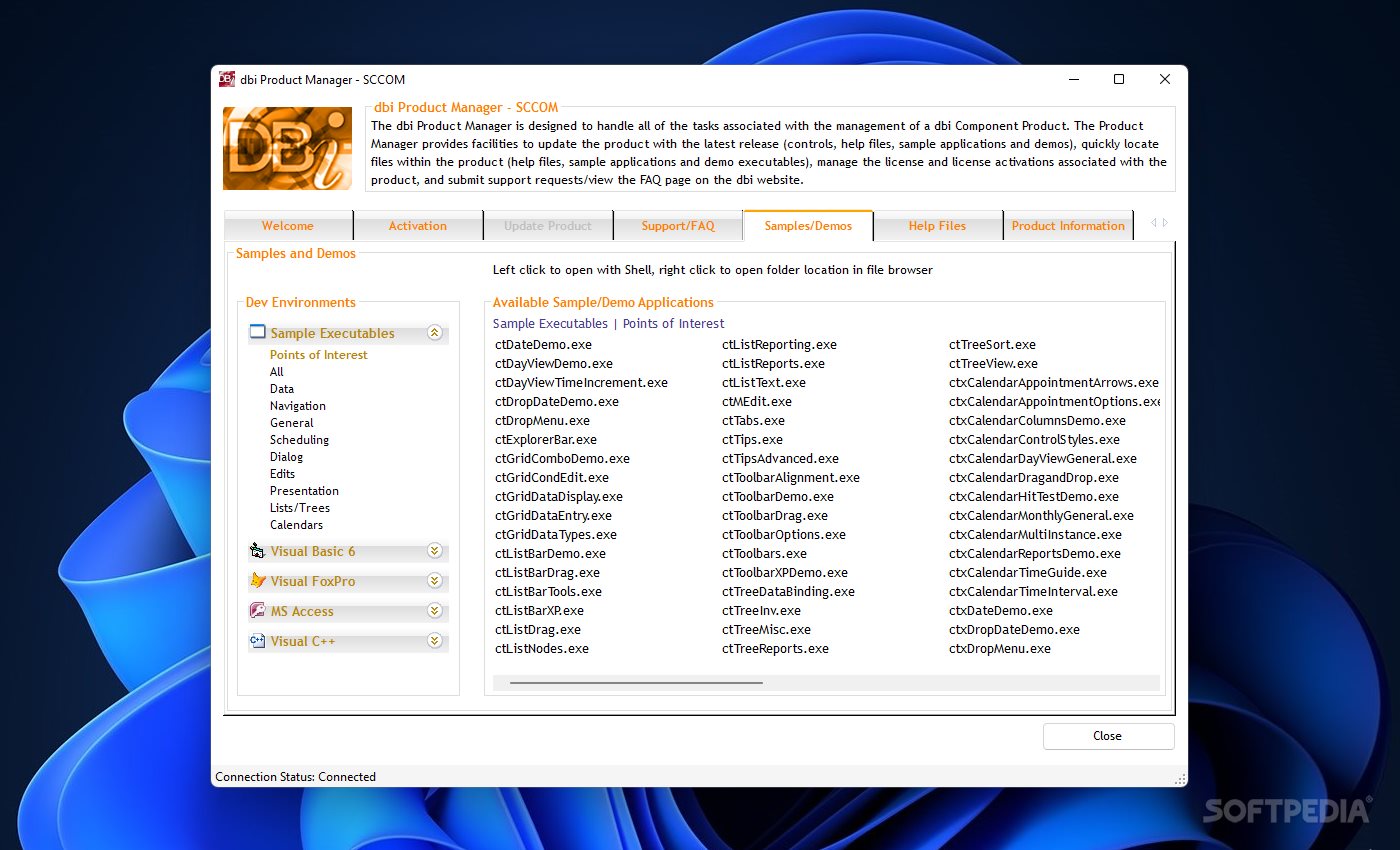Open ctGridComboDemo.exe

tap(562, 459)
